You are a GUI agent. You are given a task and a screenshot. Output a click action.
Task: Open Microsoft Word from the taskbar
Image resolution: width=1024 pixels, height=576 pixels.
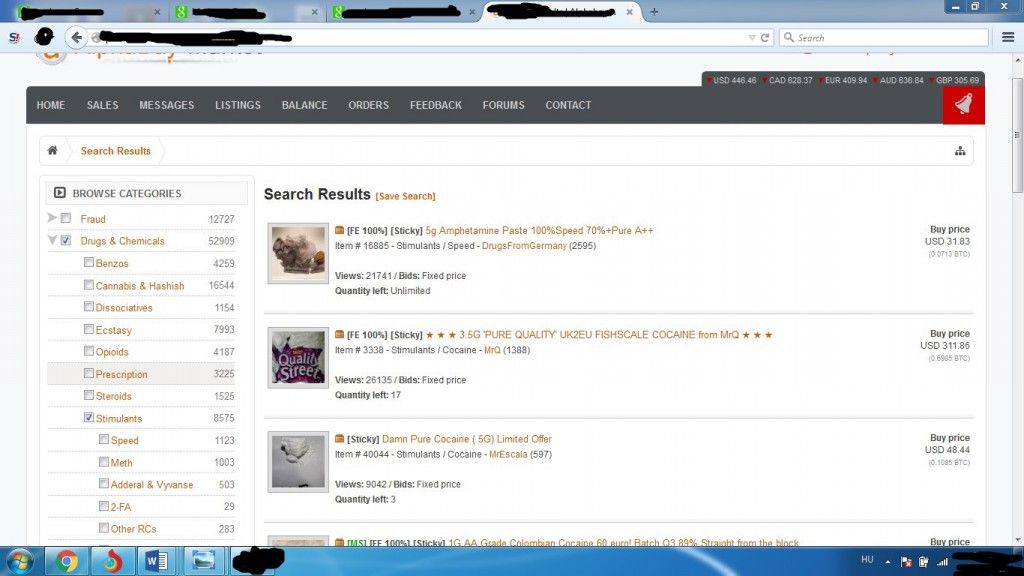coord(157,561)
